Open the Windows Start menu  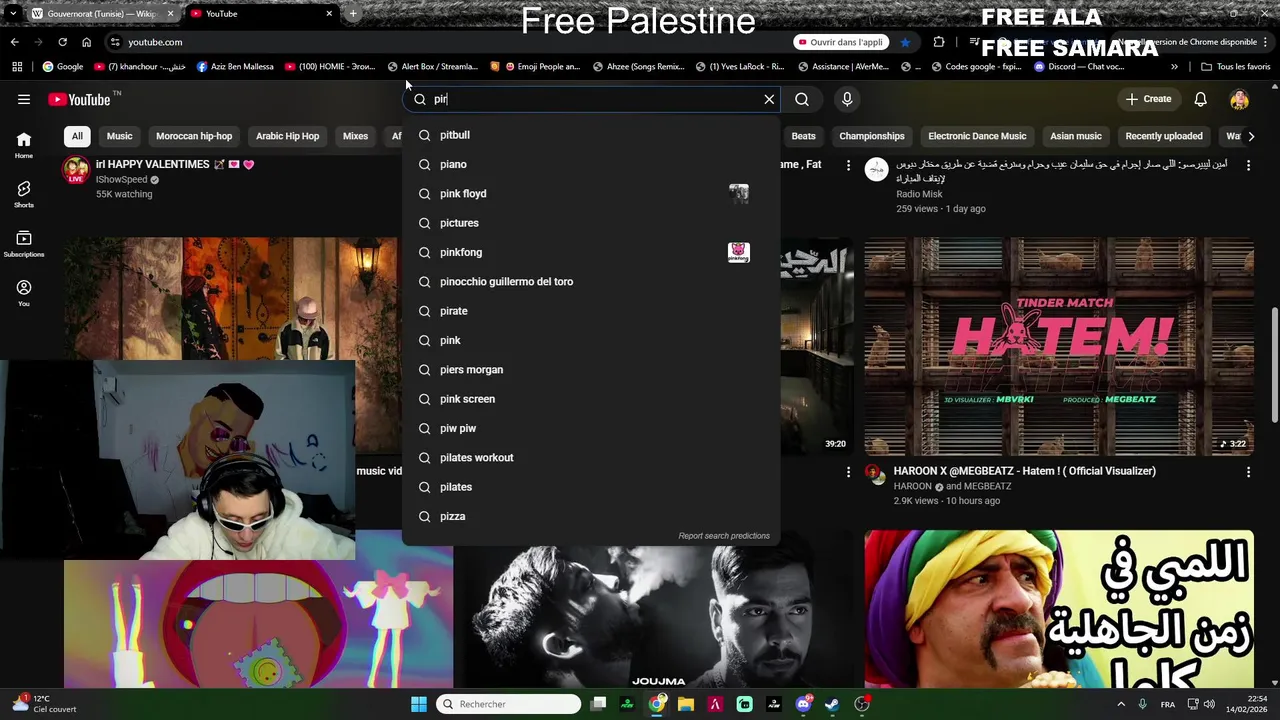[419, 704]
